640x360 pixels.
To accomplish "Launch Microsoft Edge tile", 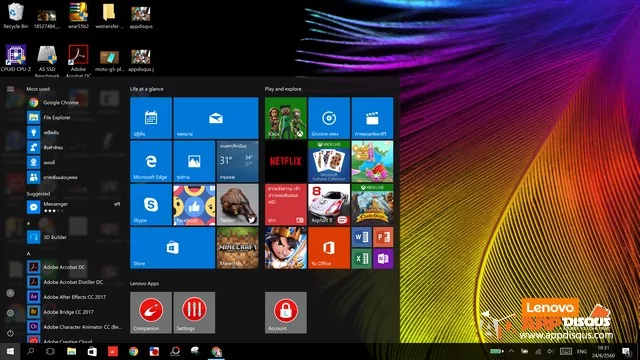I will (x=151, y=161).
